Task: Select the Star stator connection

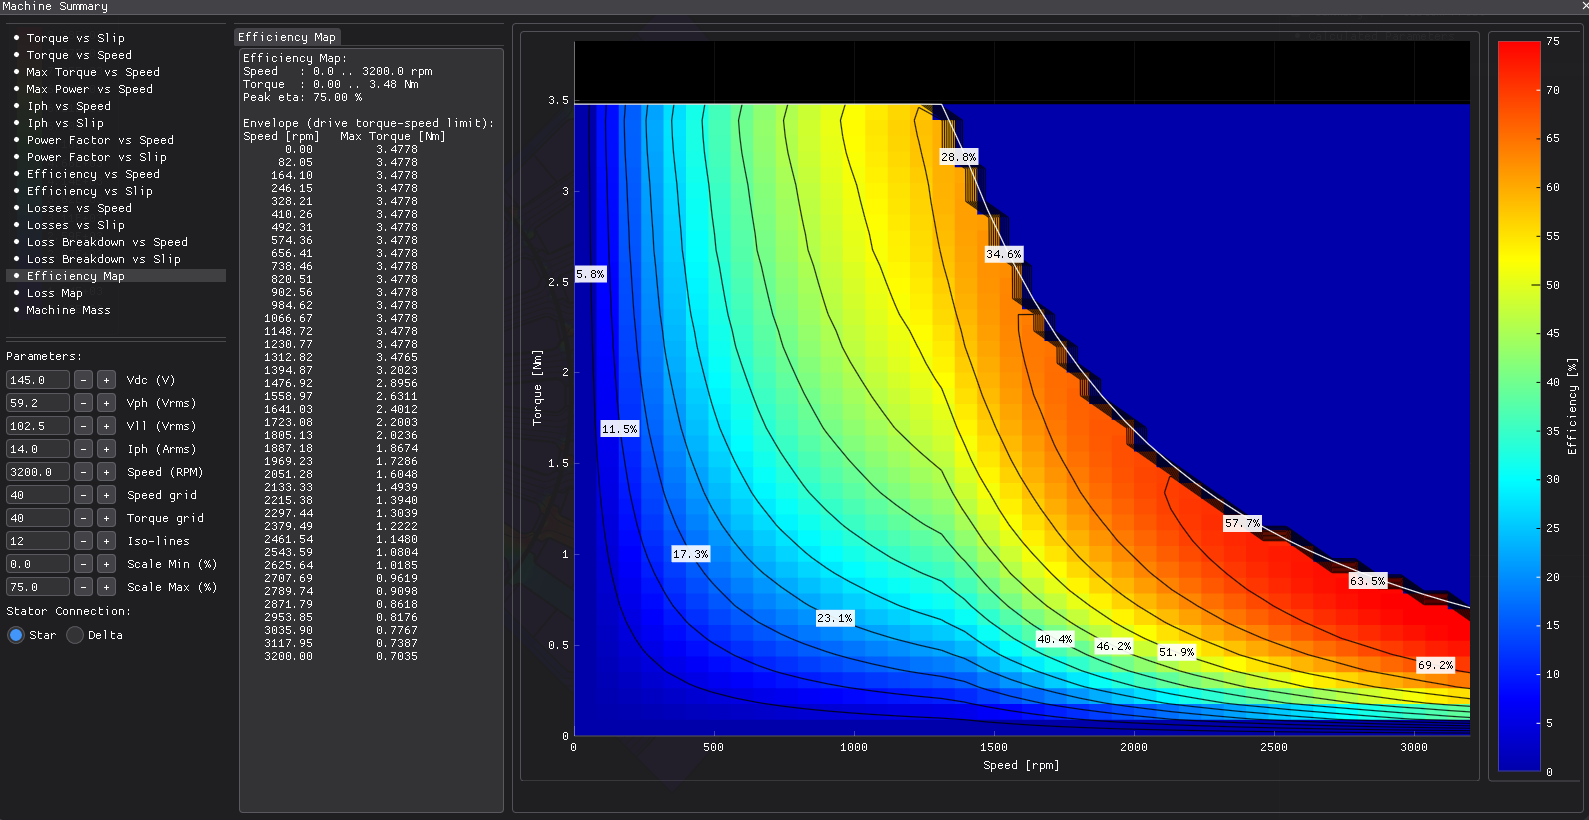Action: (x=16, y=635)
